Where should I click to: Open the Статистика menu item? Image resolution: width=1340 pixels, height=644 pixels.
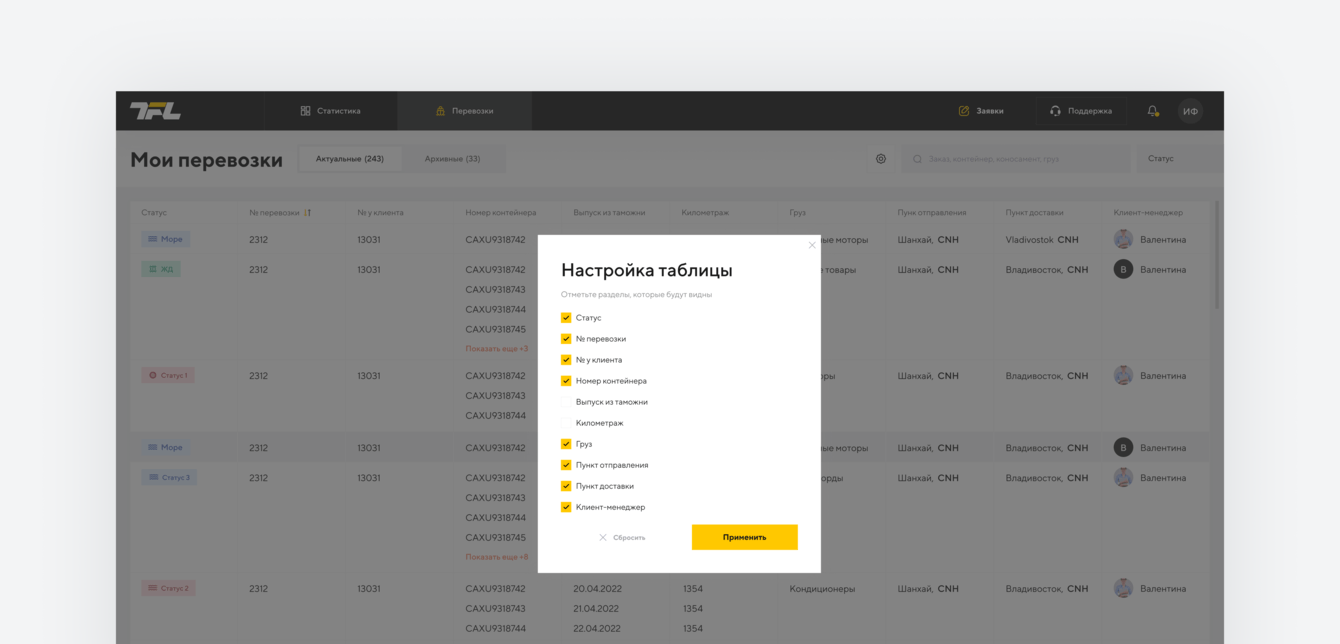[x=330, y=111]
